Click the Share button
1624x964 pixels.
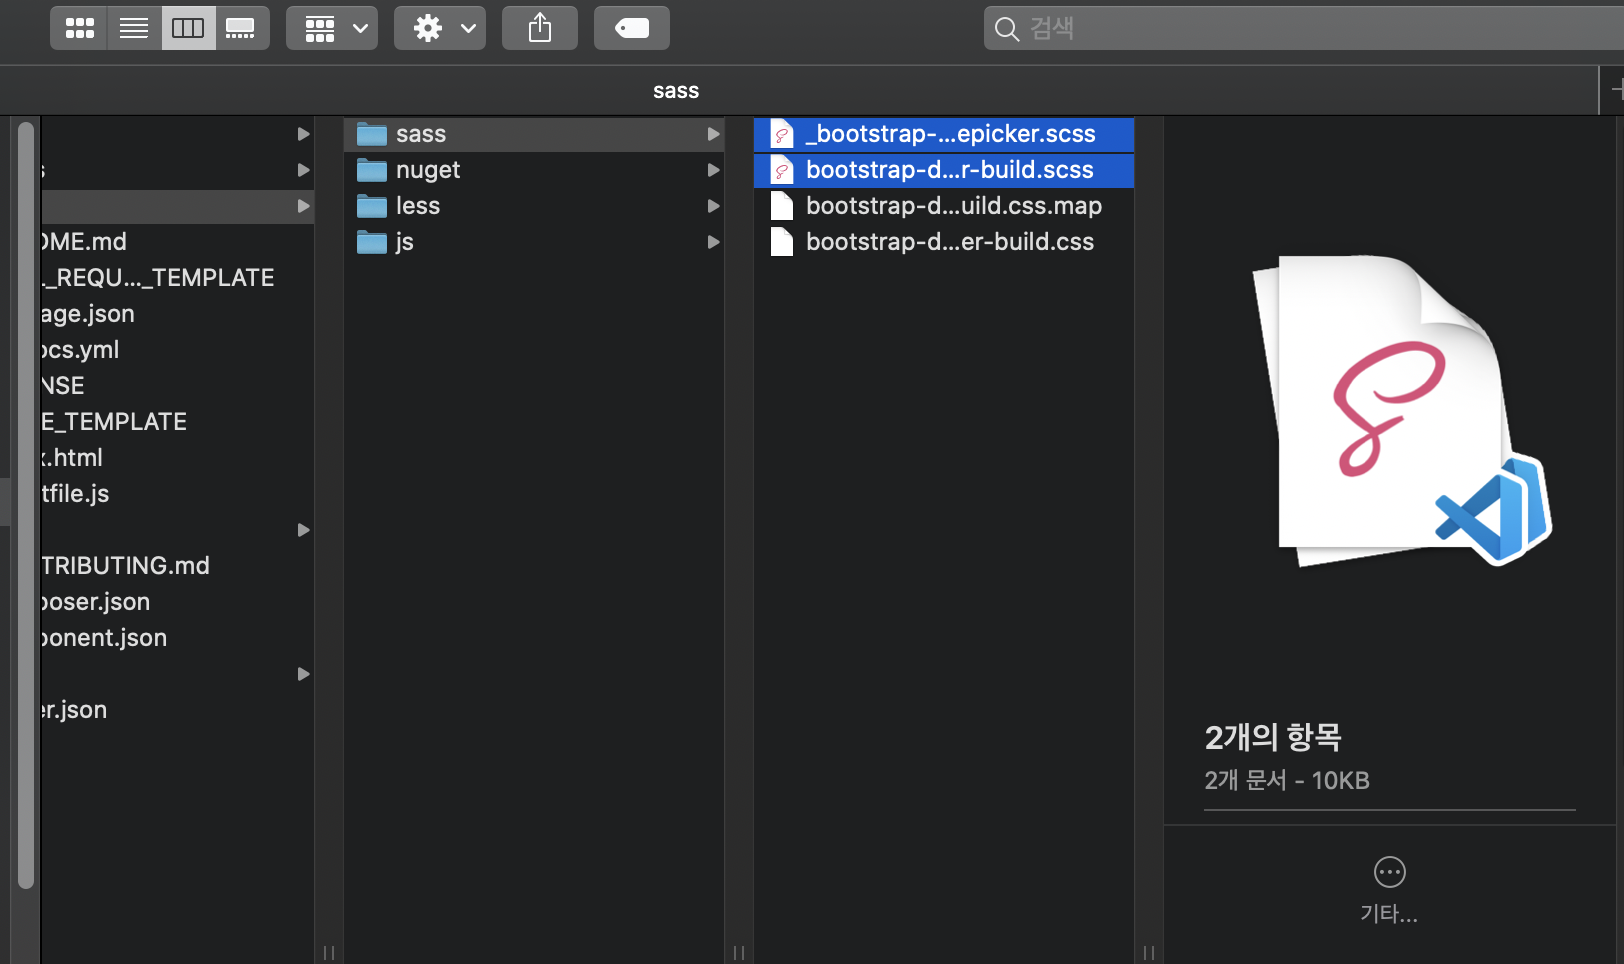coord(540,28)
